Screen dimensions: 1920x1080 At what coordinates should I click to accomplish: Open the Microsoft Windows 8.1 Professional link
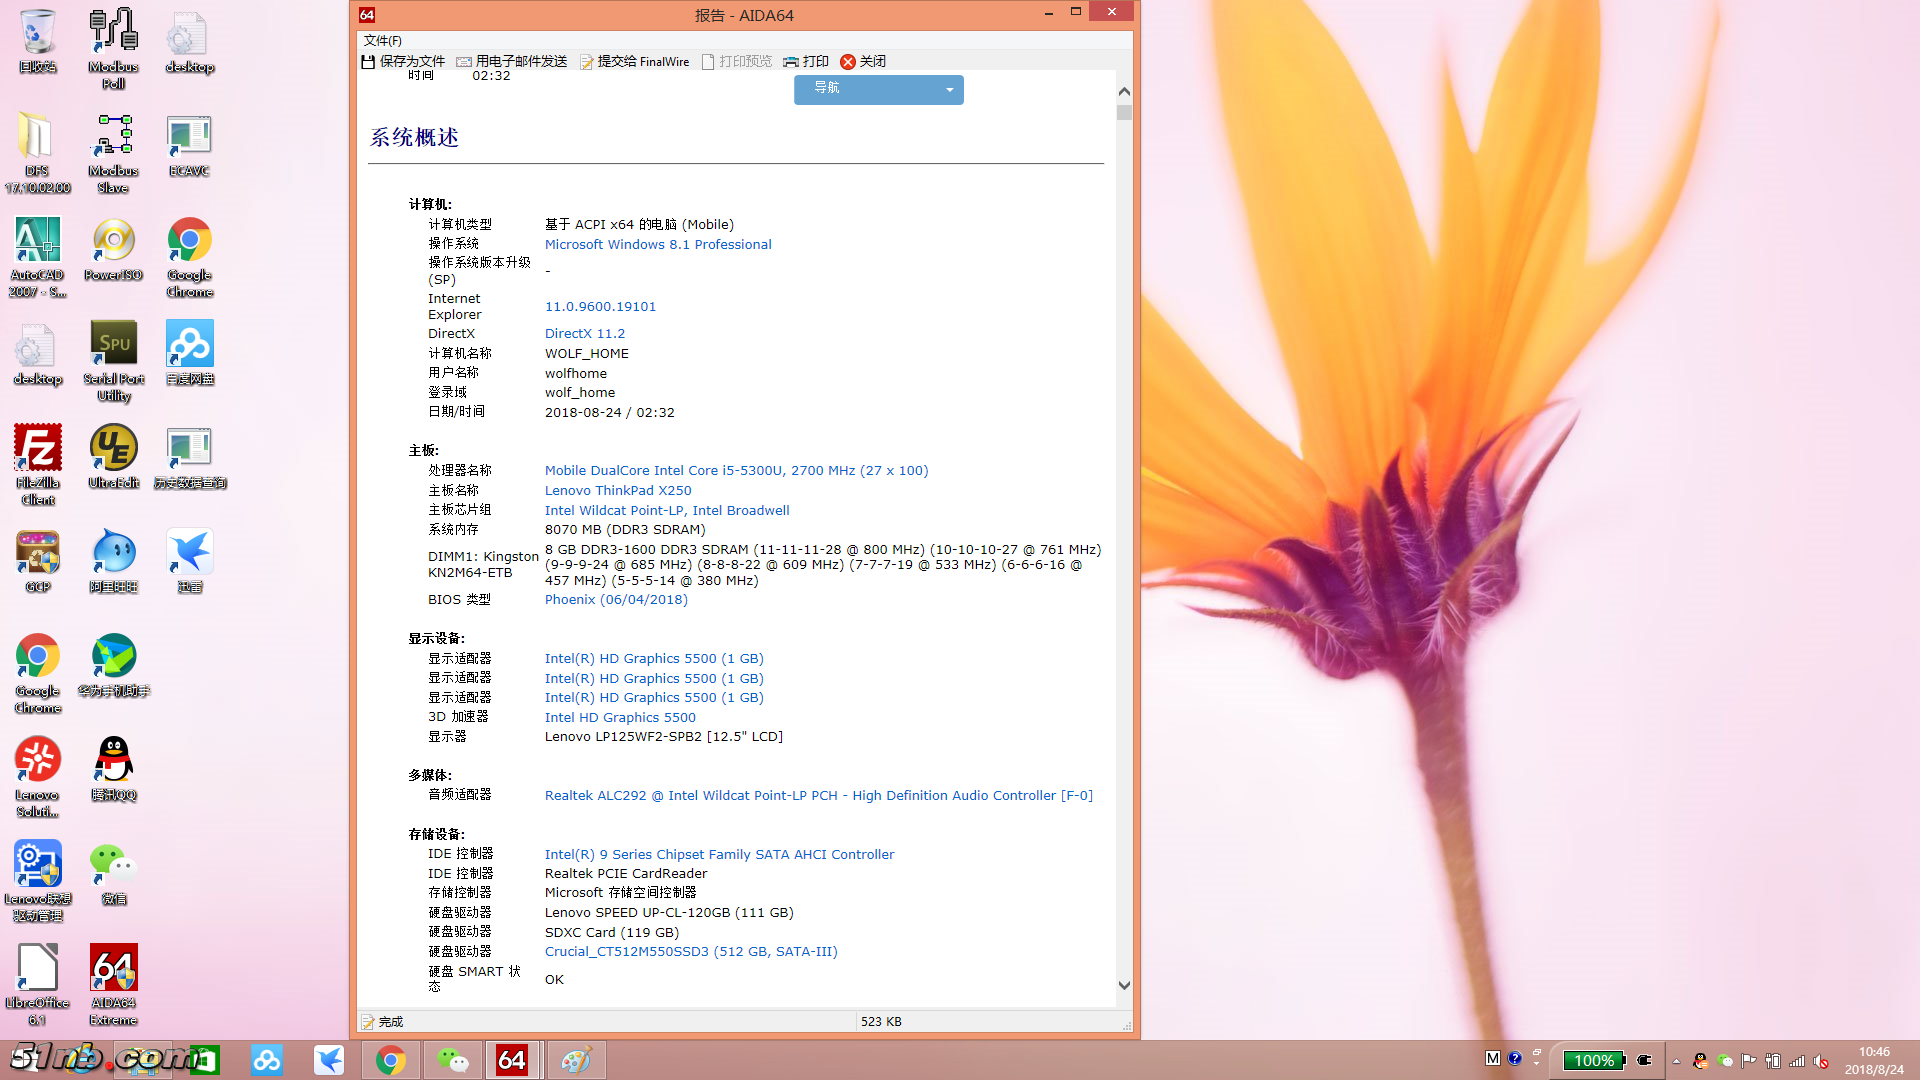(x=658, y=245)
